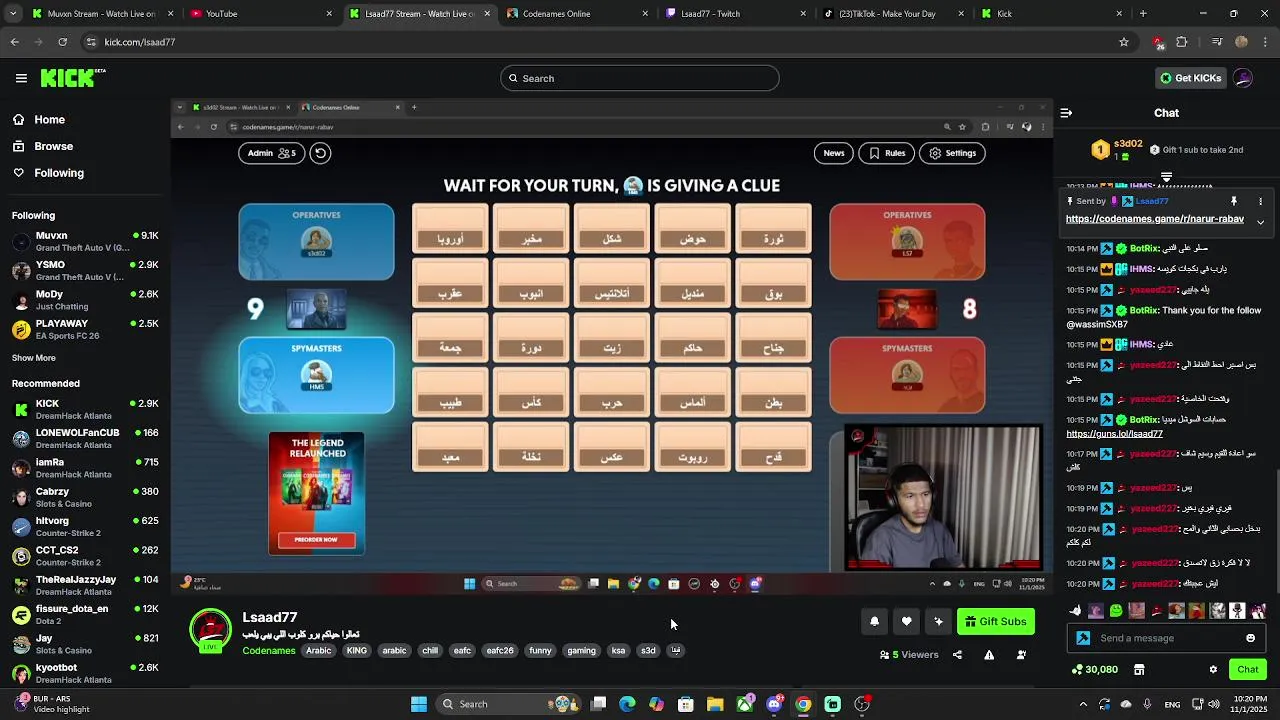Viewport: 1280px width, 720px height.
Task: Click the user profile avatar top right
Action: 1243,78
